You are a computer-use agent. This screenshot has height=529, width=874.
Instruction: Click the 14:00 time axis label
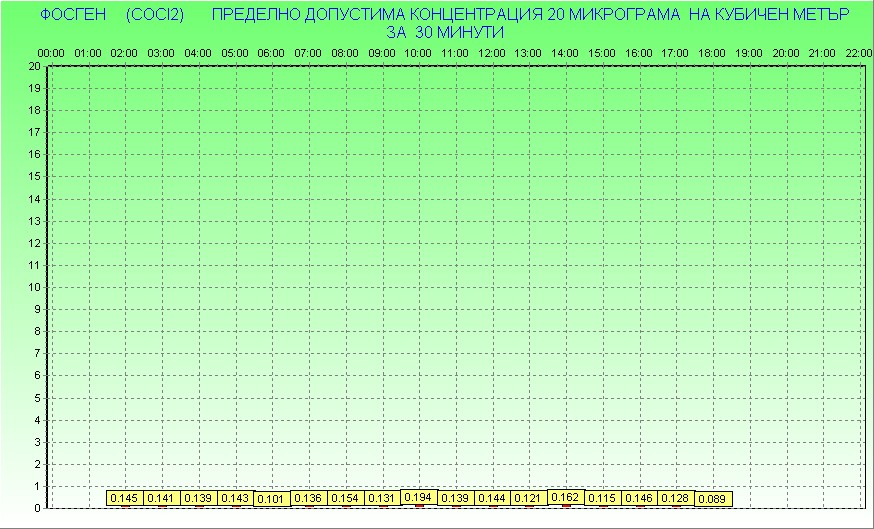click(x=565, y=52)
